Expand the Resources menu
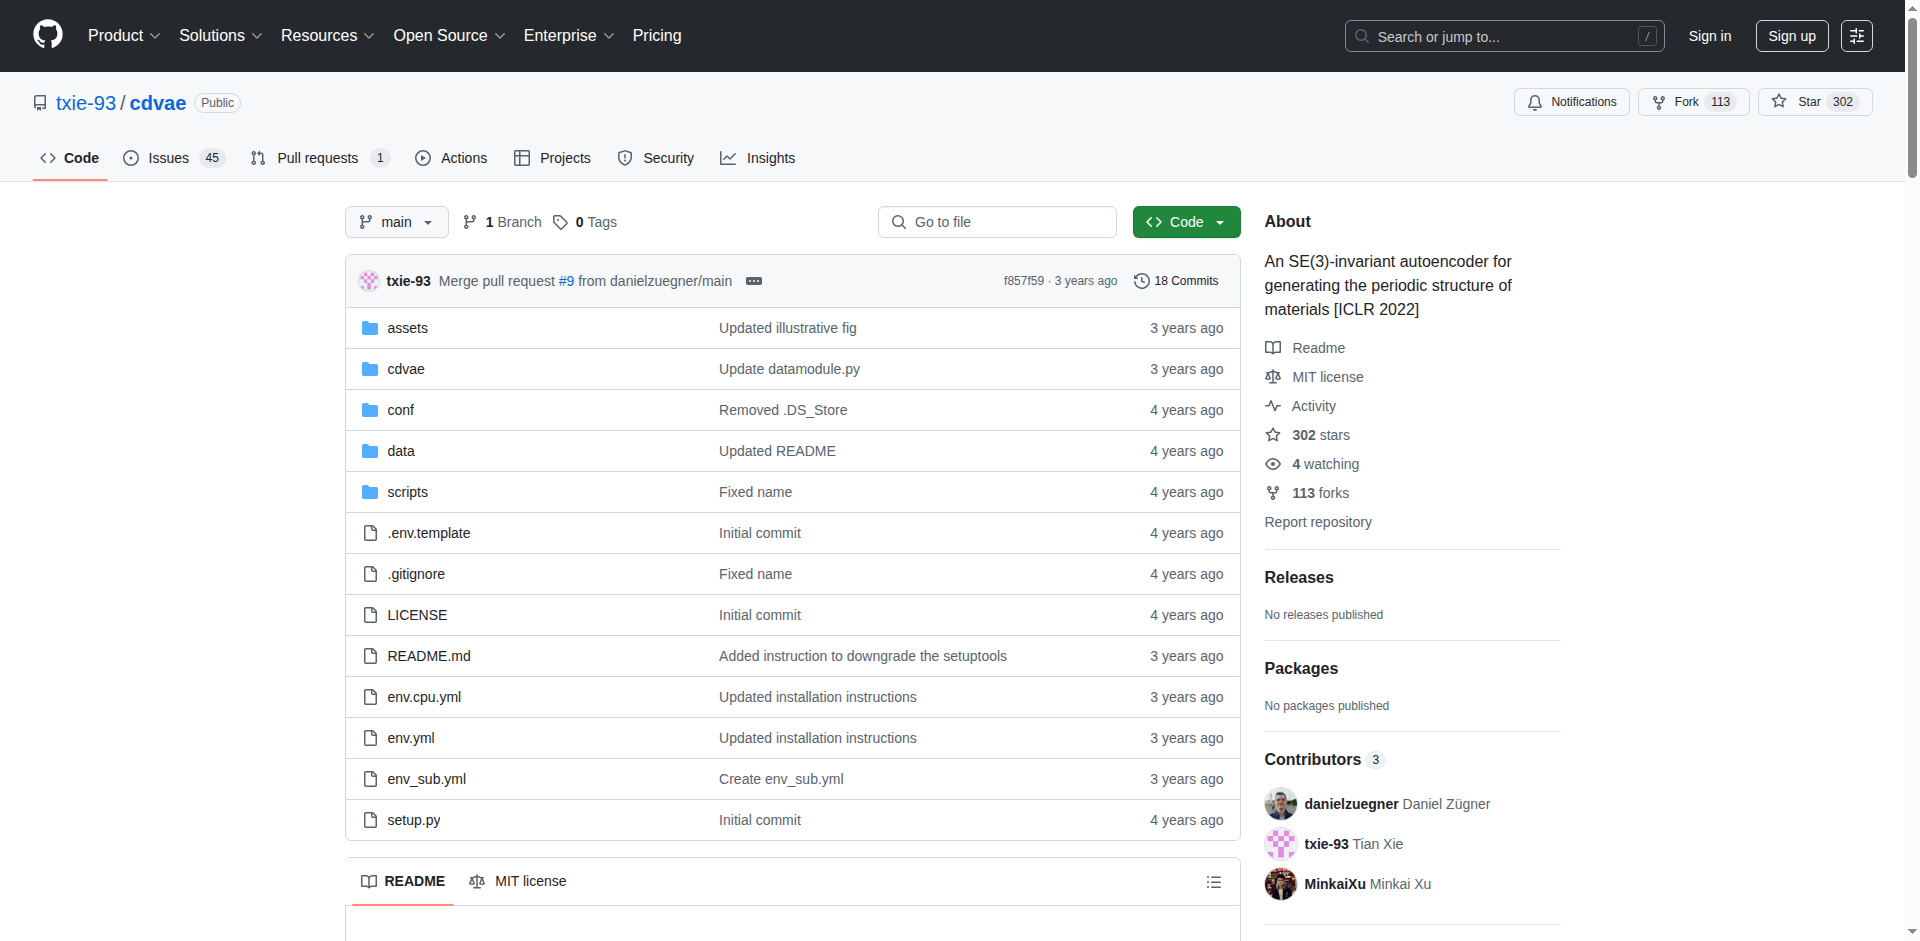 pyautogui.click(x=328, y=35)
